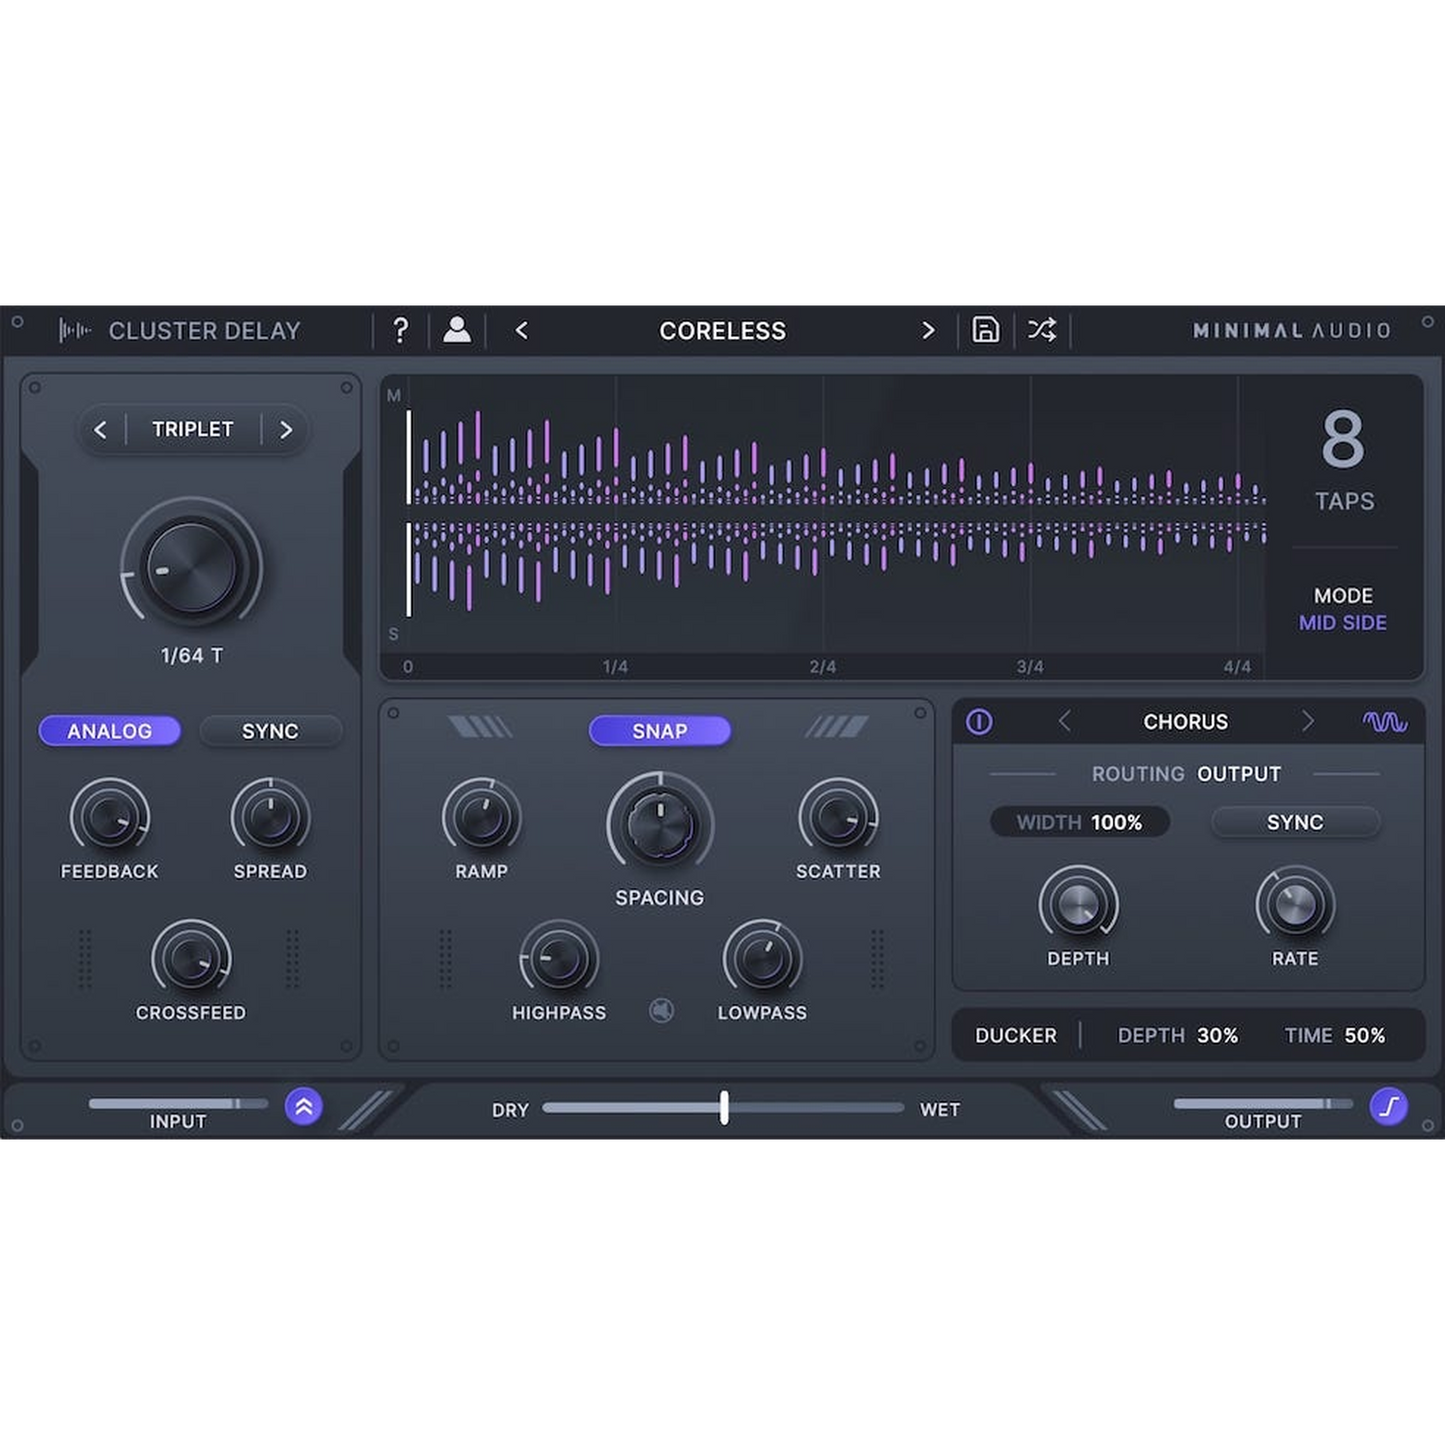Viewport: 1445px width, 1445px height.
Task: Toggle the chorus effect power button
Action: coord(979,722)
